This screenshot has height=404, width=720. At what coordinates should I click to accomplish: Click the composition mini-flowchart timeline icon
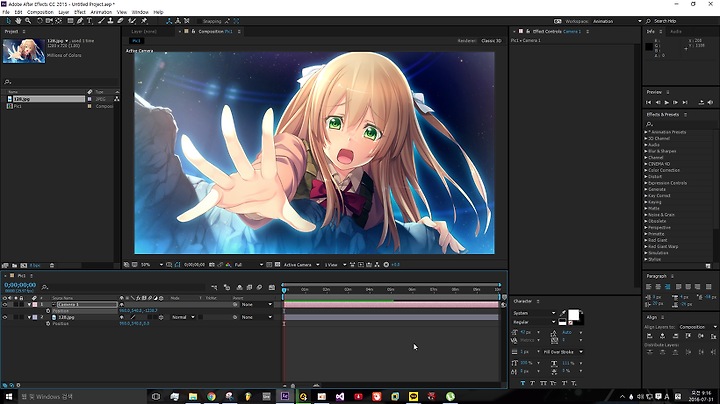point(214,287)
